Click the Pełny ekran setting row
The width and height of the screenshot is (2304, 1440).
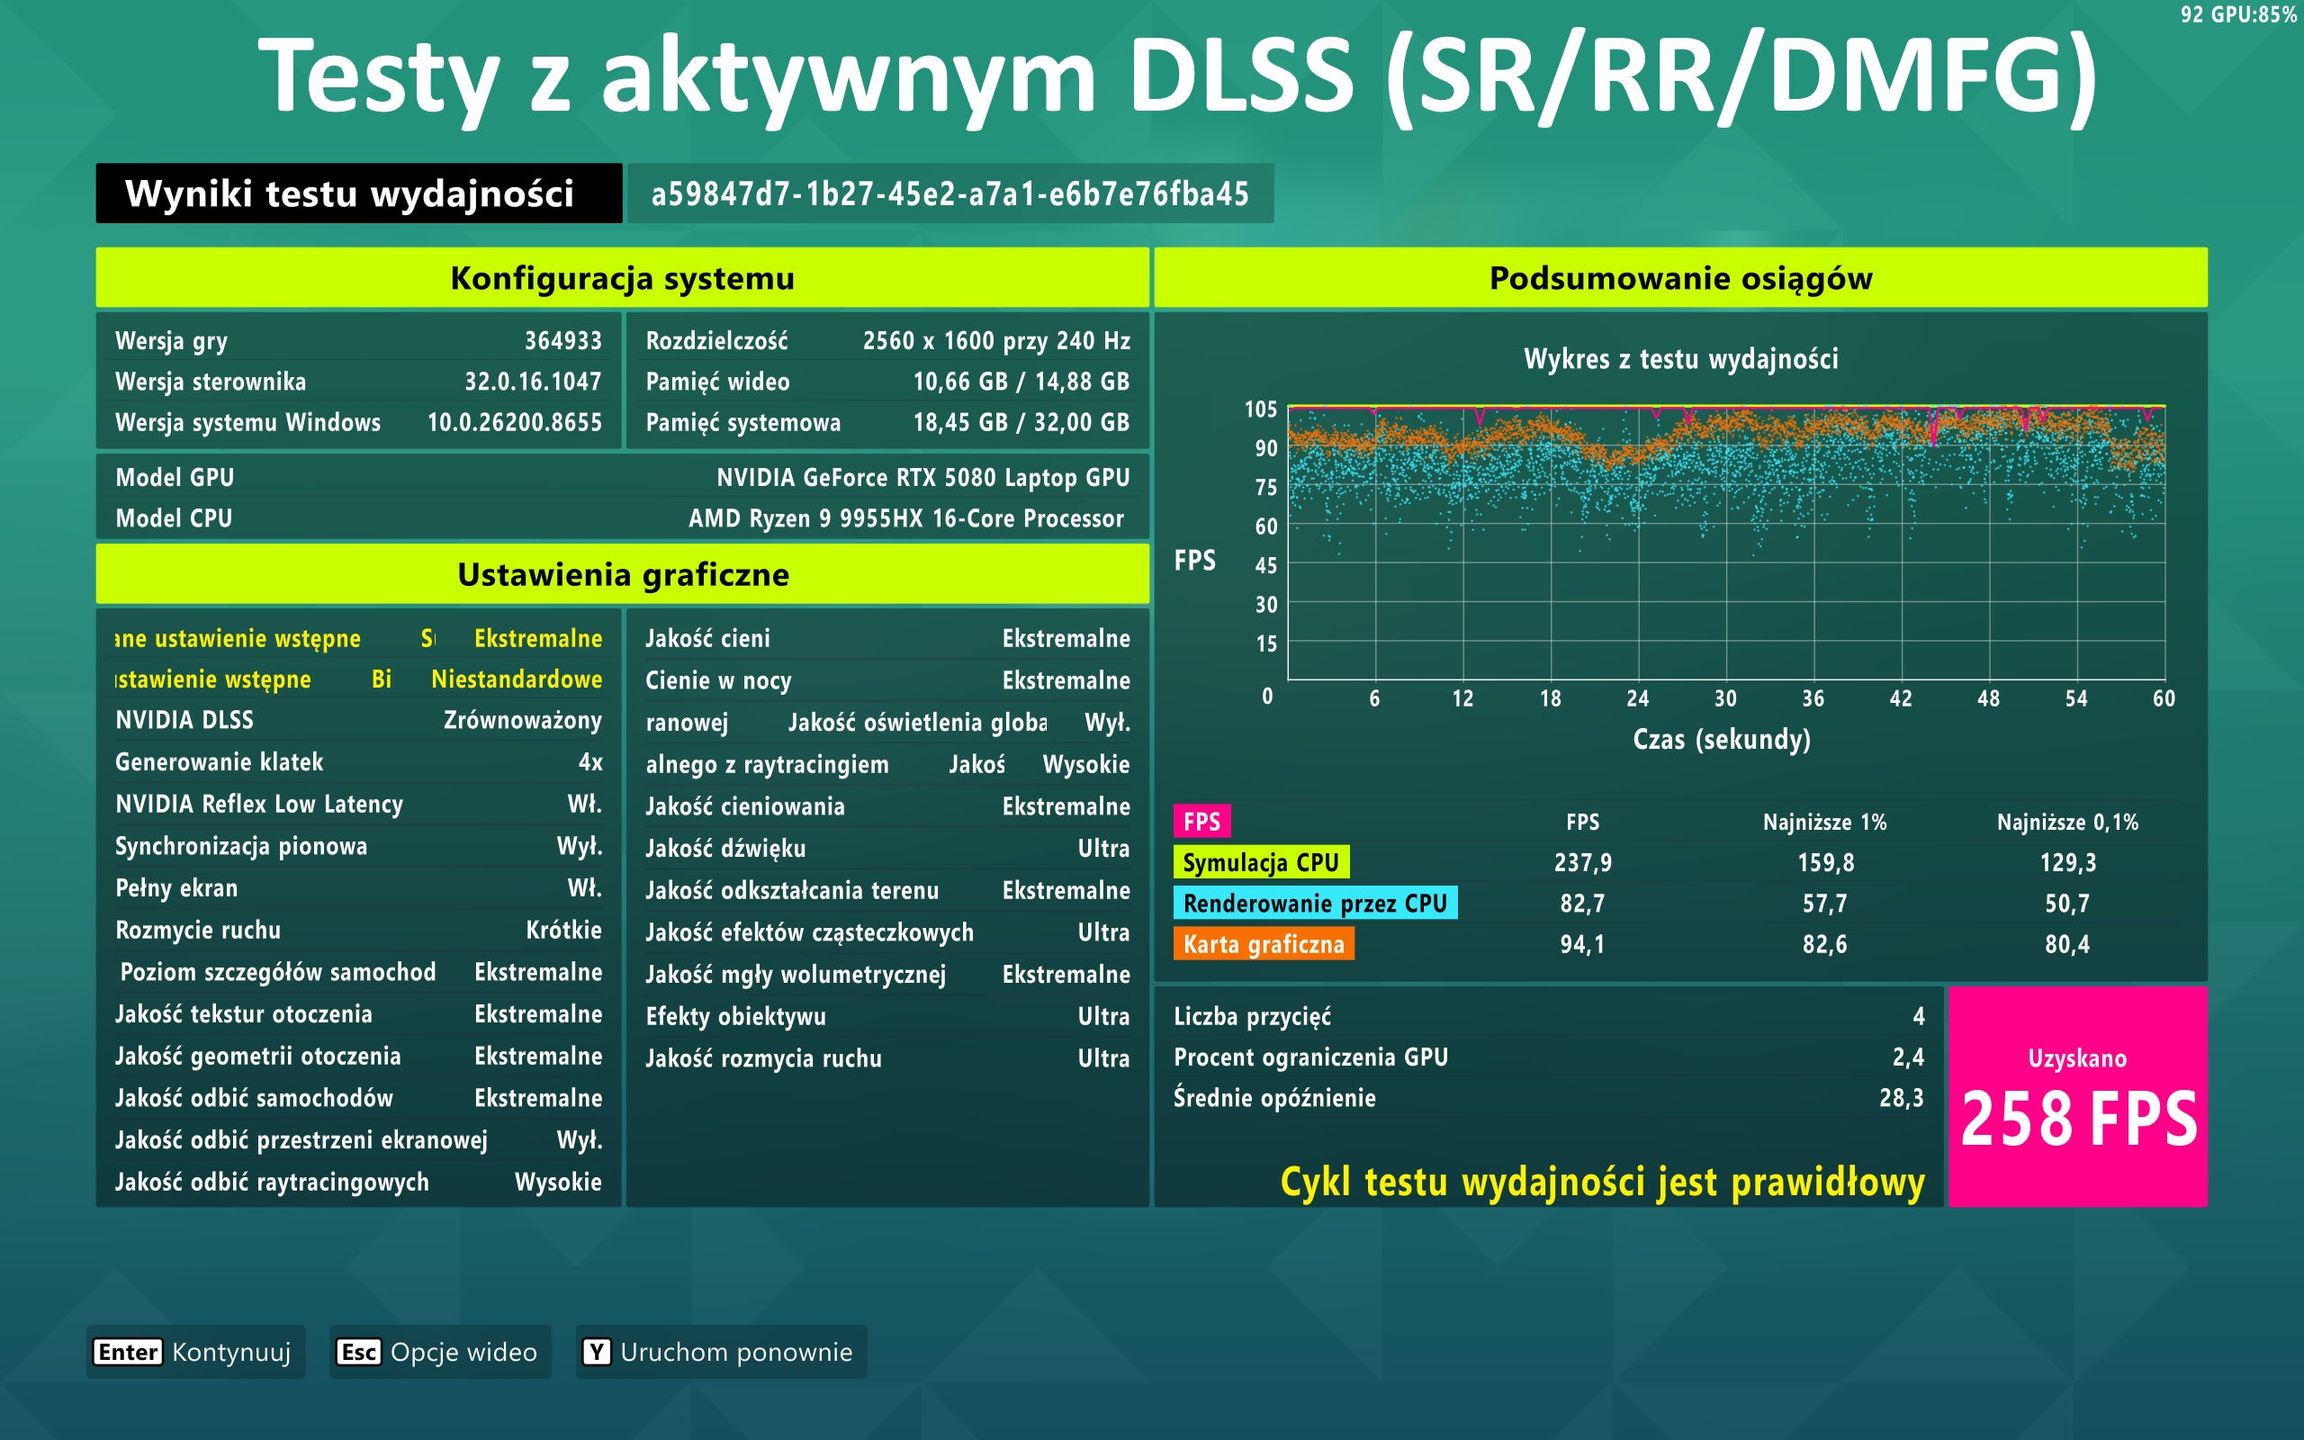click(359, 888)
